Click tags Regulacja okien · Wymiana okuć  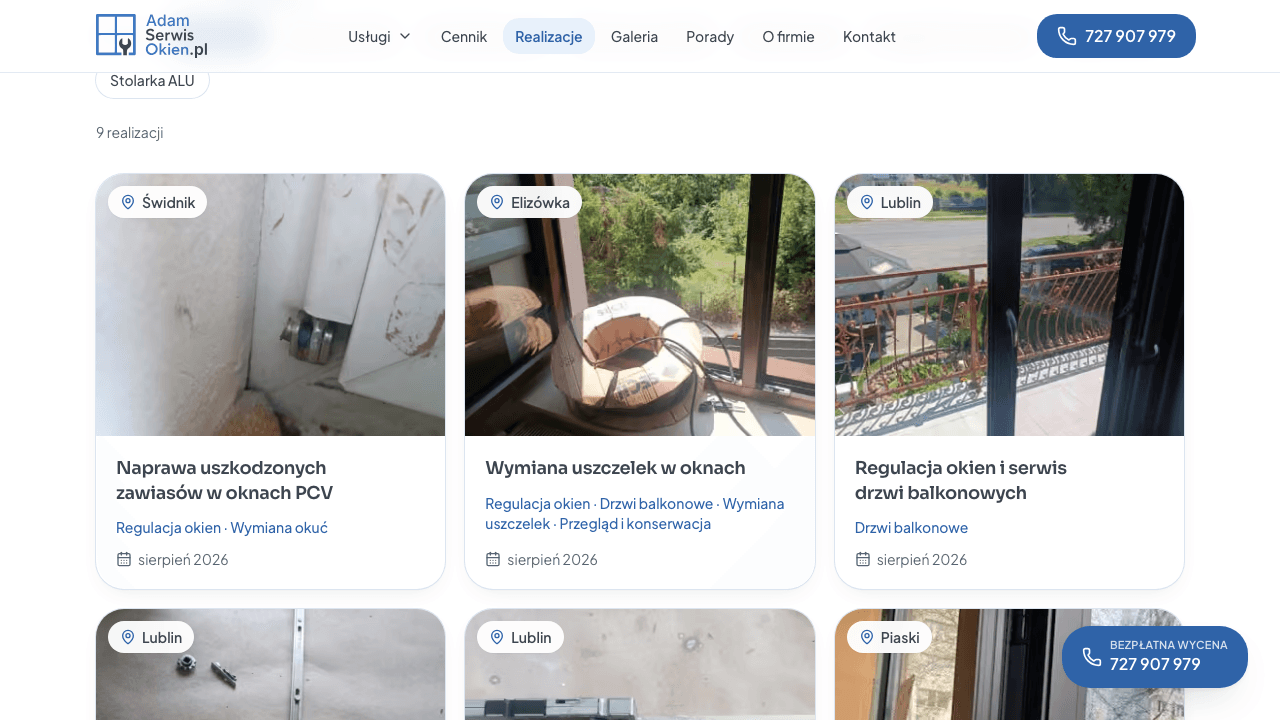click(222, 528)
